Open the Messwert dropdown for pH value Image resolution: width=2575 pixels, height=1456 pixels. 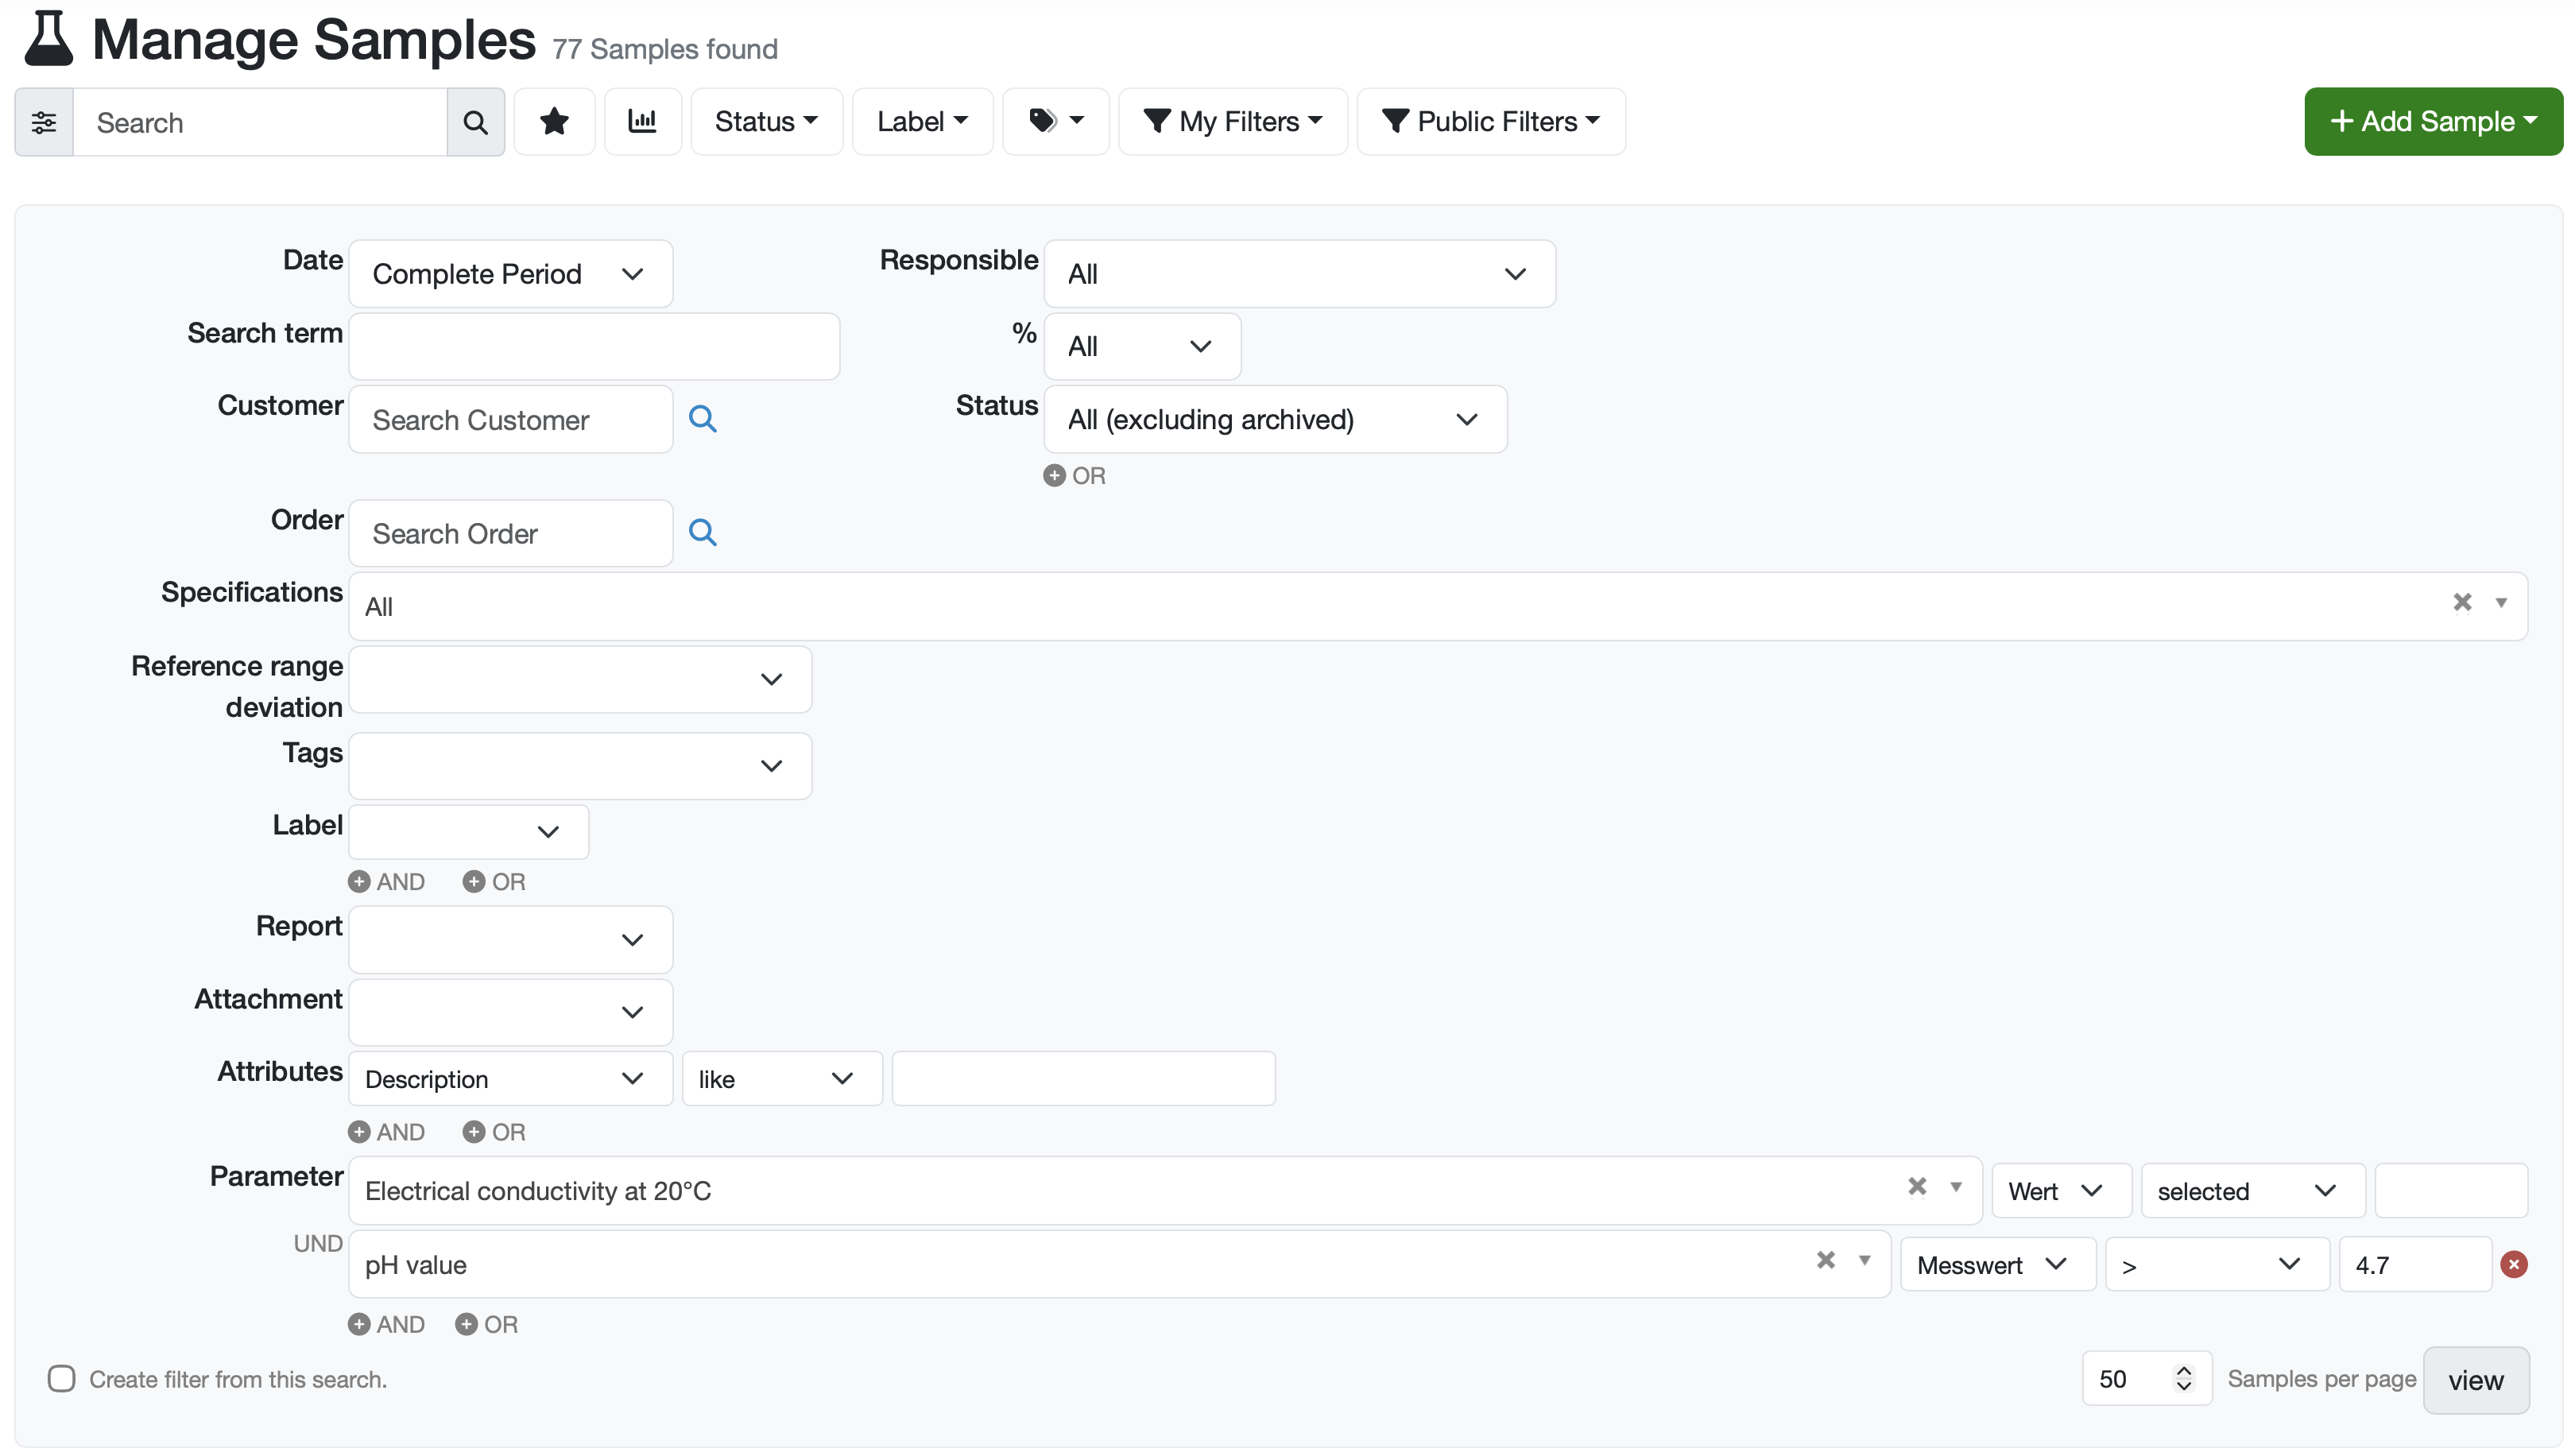[1996, 1265]
